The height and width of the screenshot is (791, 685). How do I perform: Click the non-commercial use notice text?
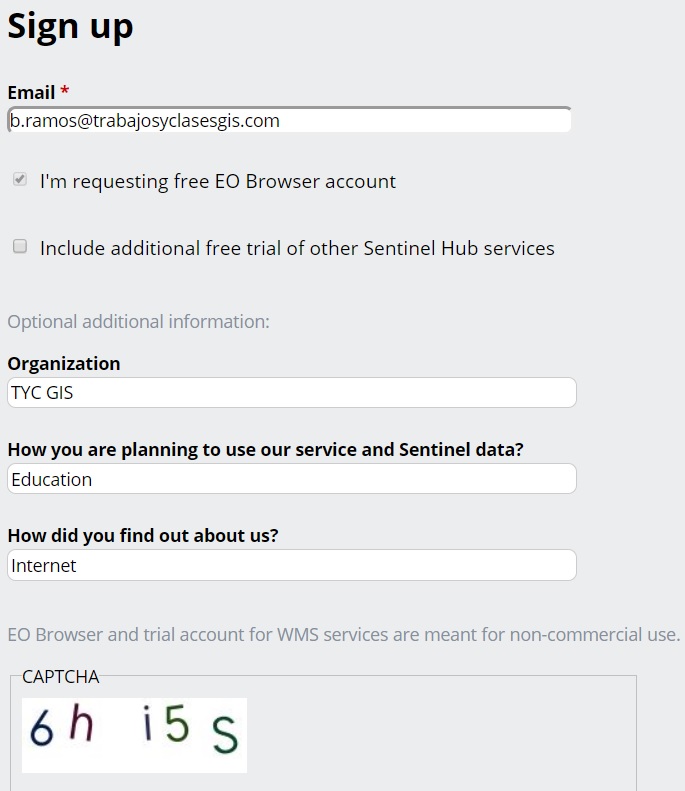tap(344, 635)
